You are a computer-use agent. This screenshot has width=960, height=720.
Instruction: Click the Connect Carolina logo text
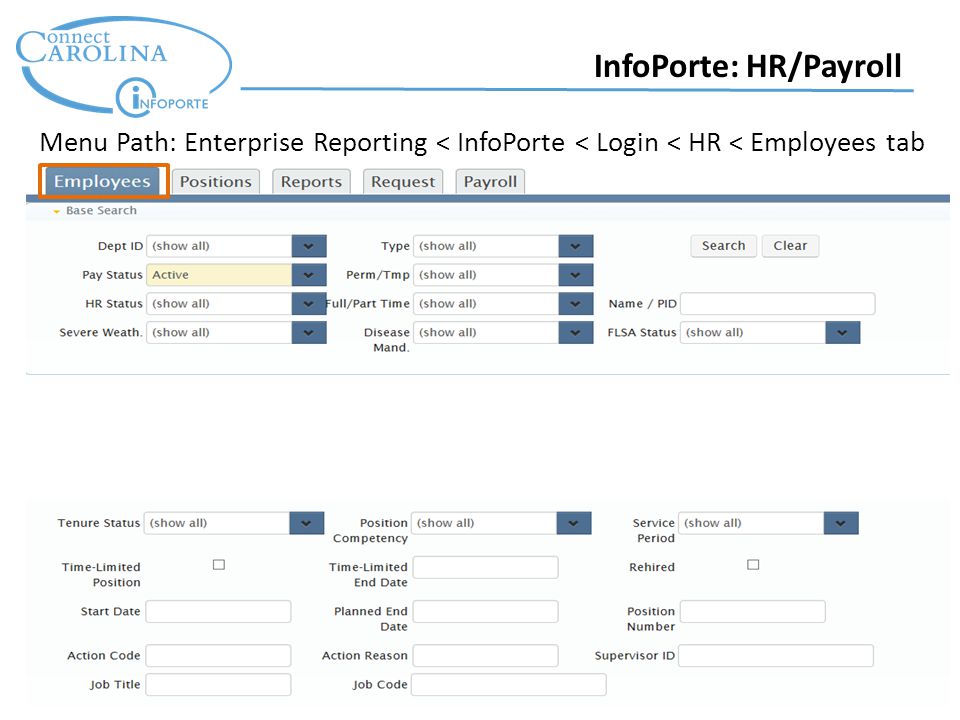[92, 47]
